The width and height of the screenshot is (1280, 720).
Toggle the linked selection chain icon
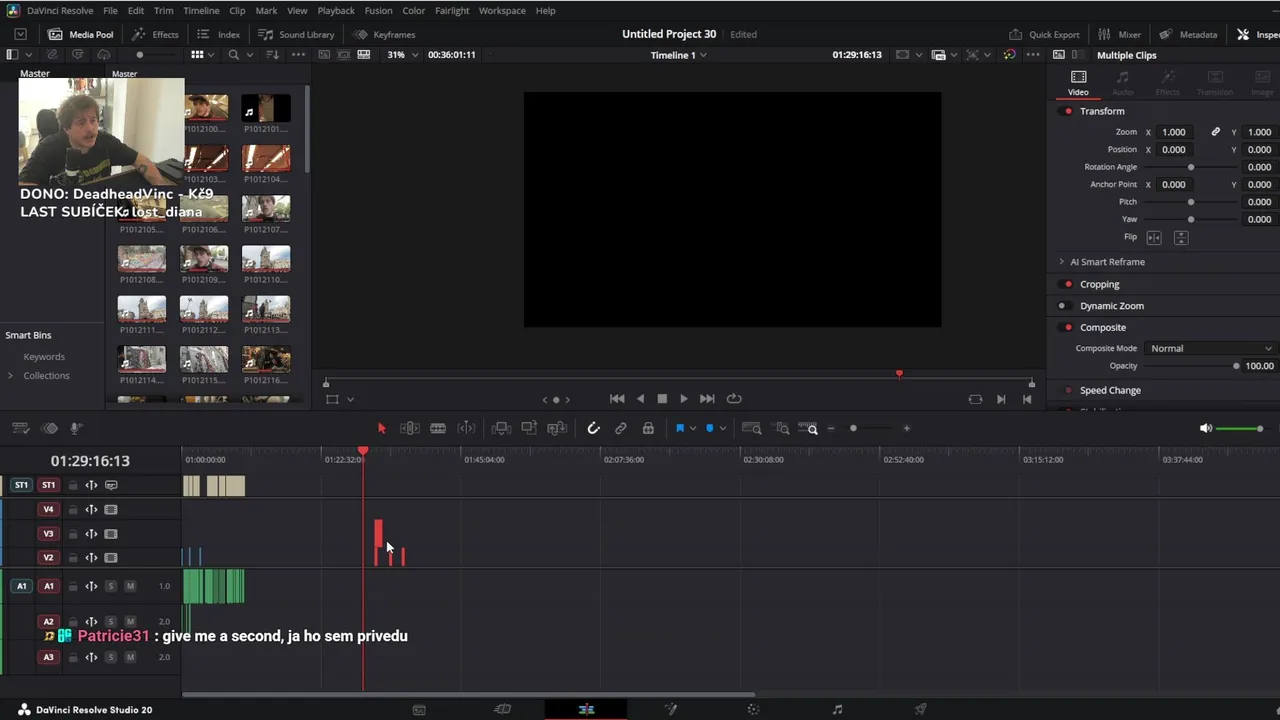pyautogui.click(x=621, y=428)
